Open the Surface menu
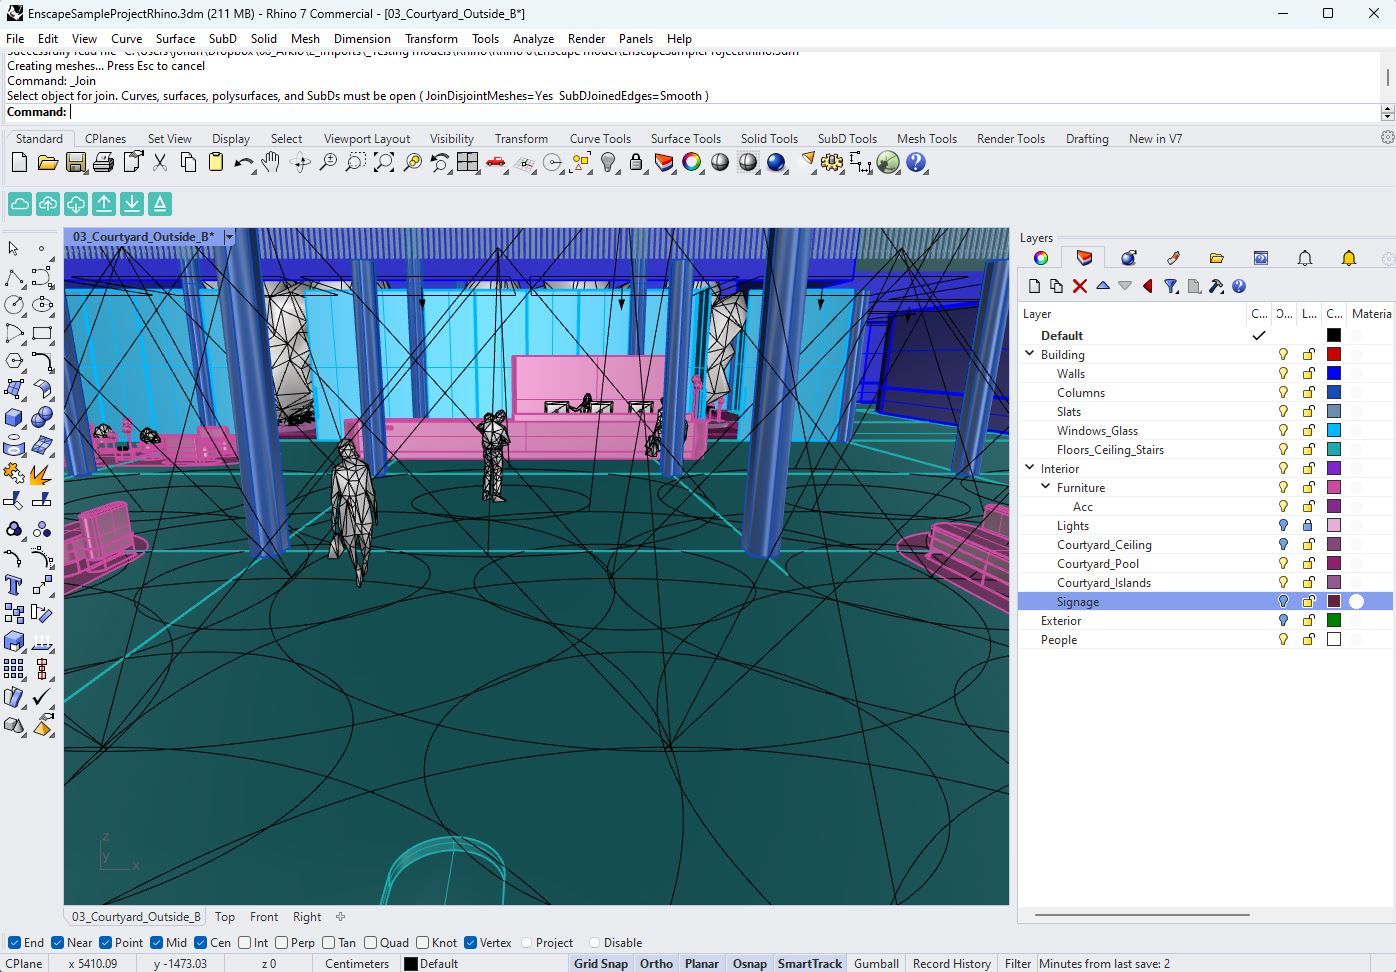Screen dimensions: 1396x972 [175, 38]
